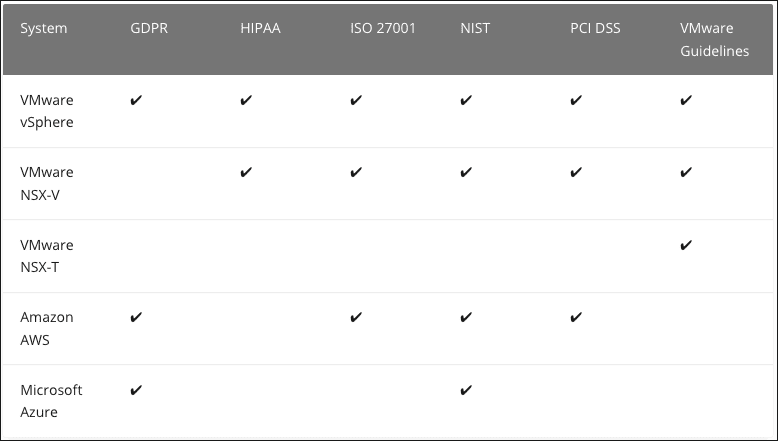Image resolution: width=778 pixels, height=441 pixels.
Task: Click the ISO 27001 checkmark for Amazon AWS
Action: click(x=356, y=318)
